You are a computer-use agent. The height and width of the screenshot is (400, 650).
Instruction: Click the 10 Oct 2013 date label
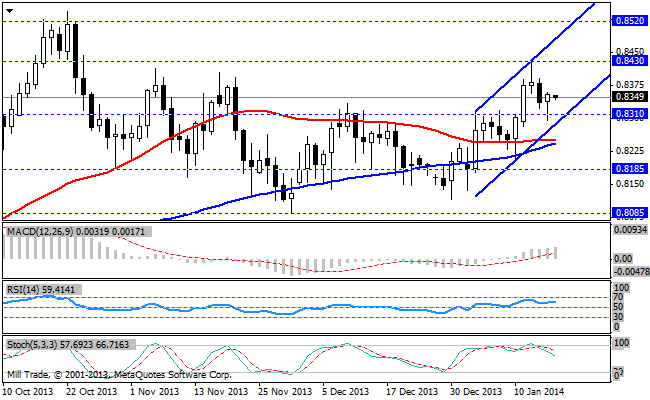(x=28, y=392)
